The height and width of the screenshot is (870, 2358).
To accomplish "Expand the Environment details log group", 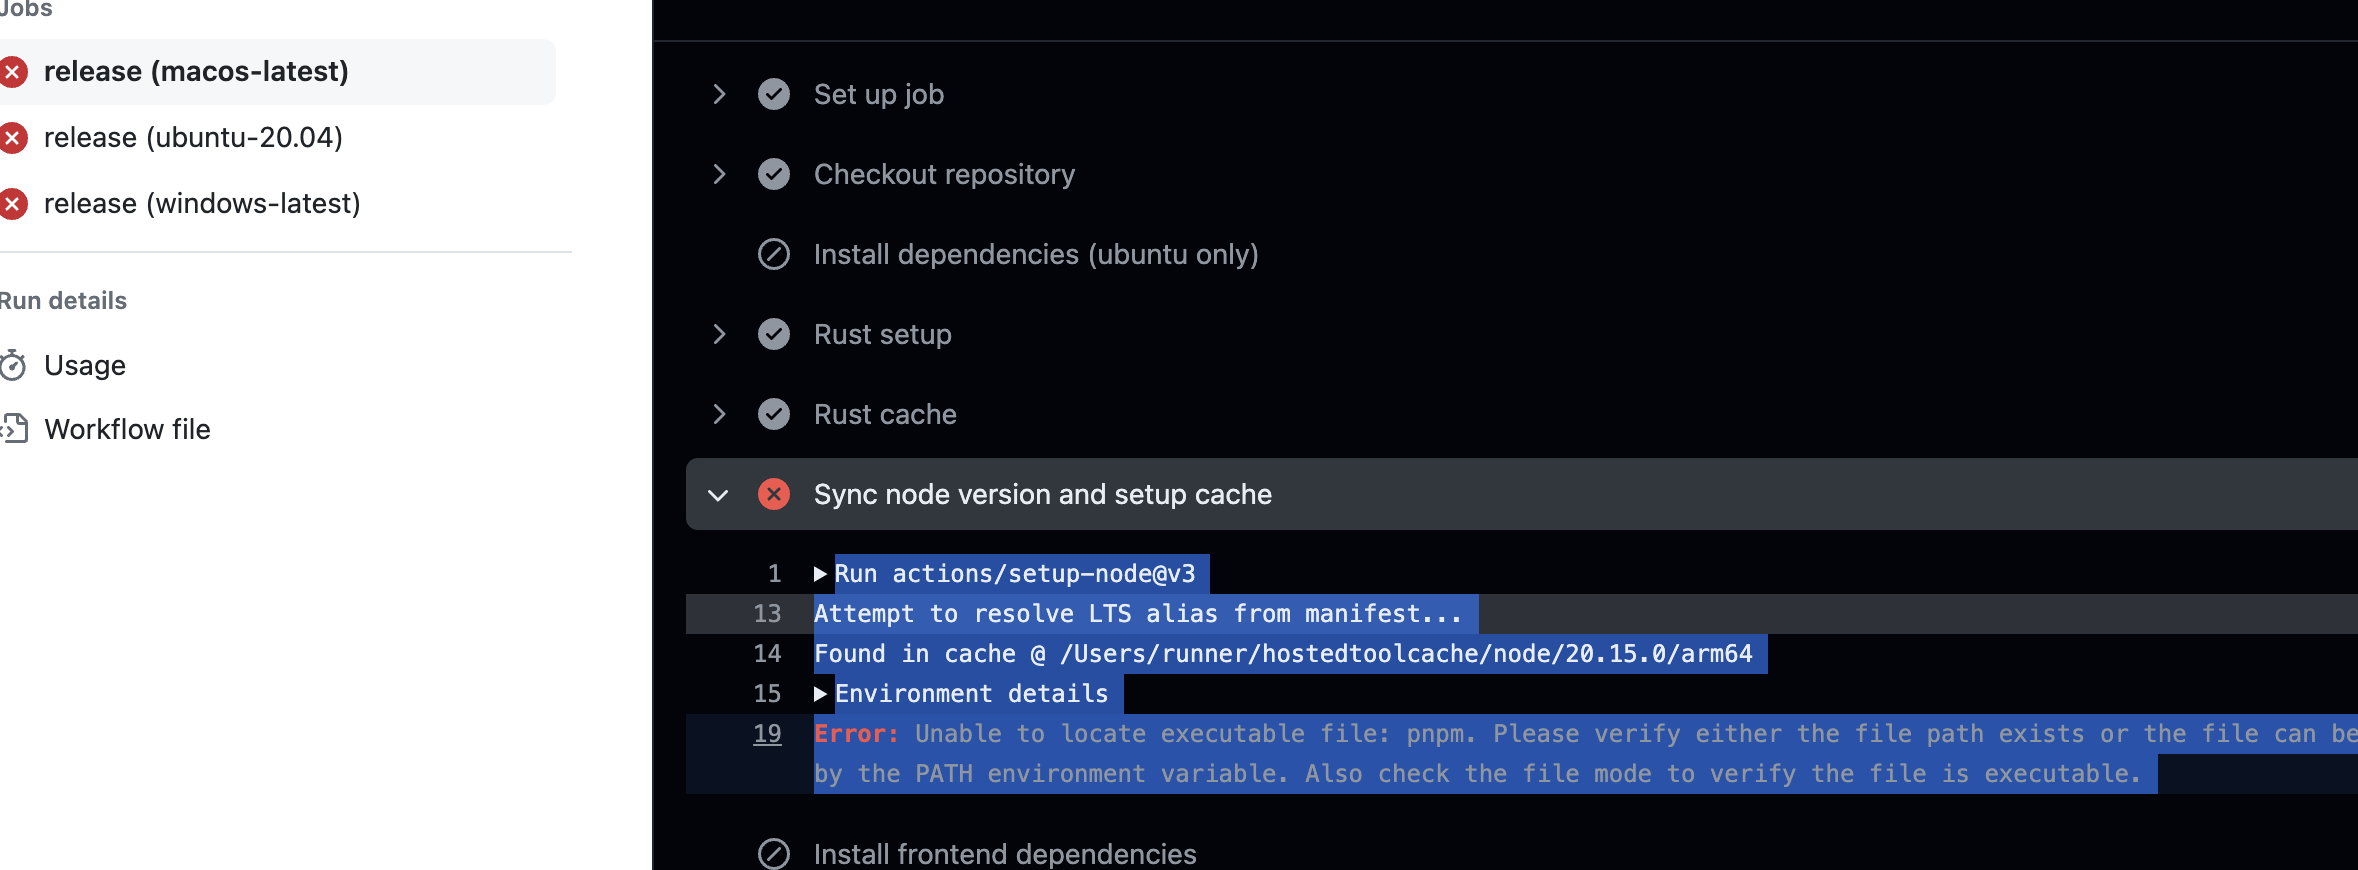I will pos(820,694).
